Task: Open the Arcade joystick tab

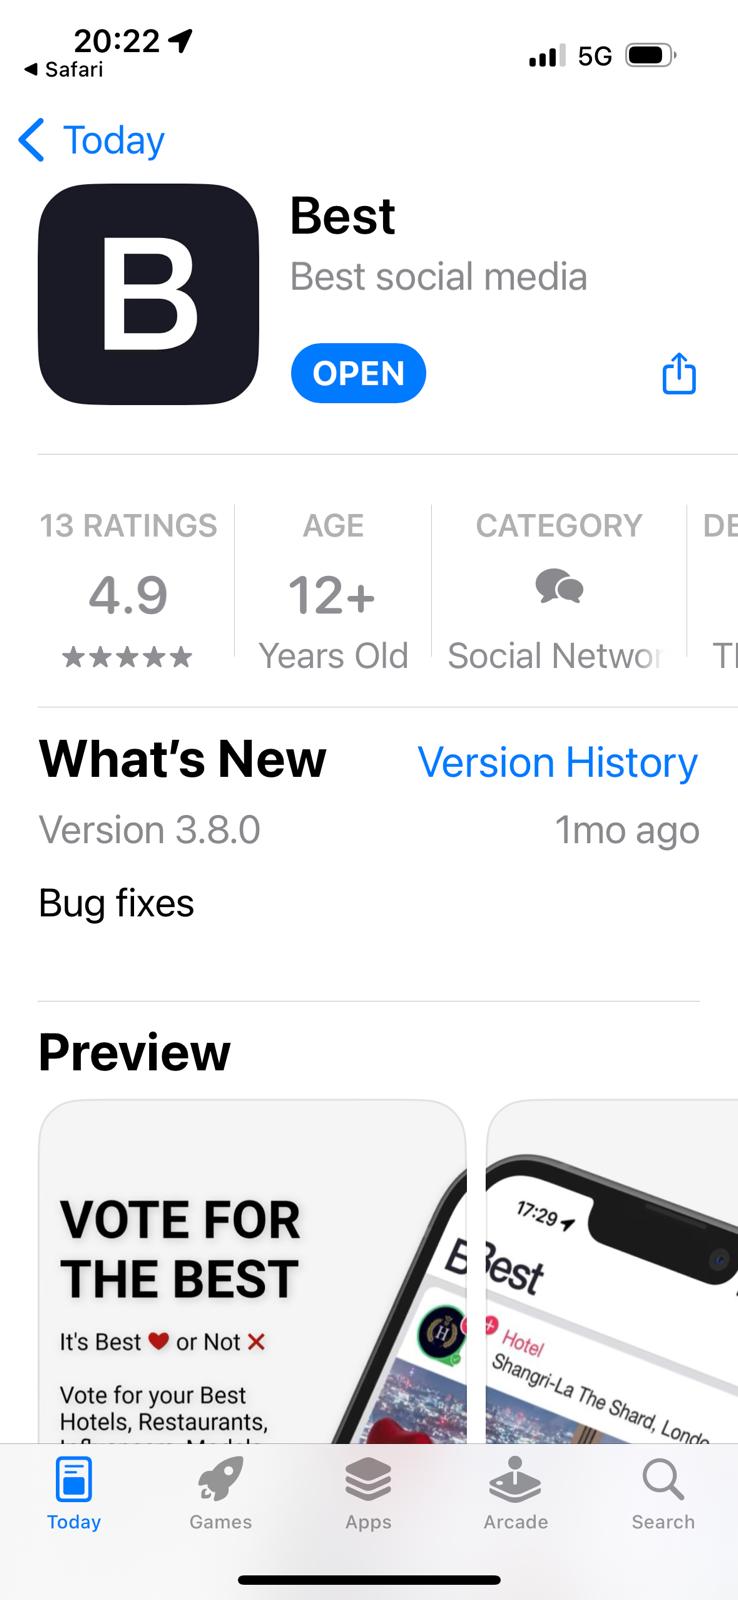Action: tap(515, 1479)
